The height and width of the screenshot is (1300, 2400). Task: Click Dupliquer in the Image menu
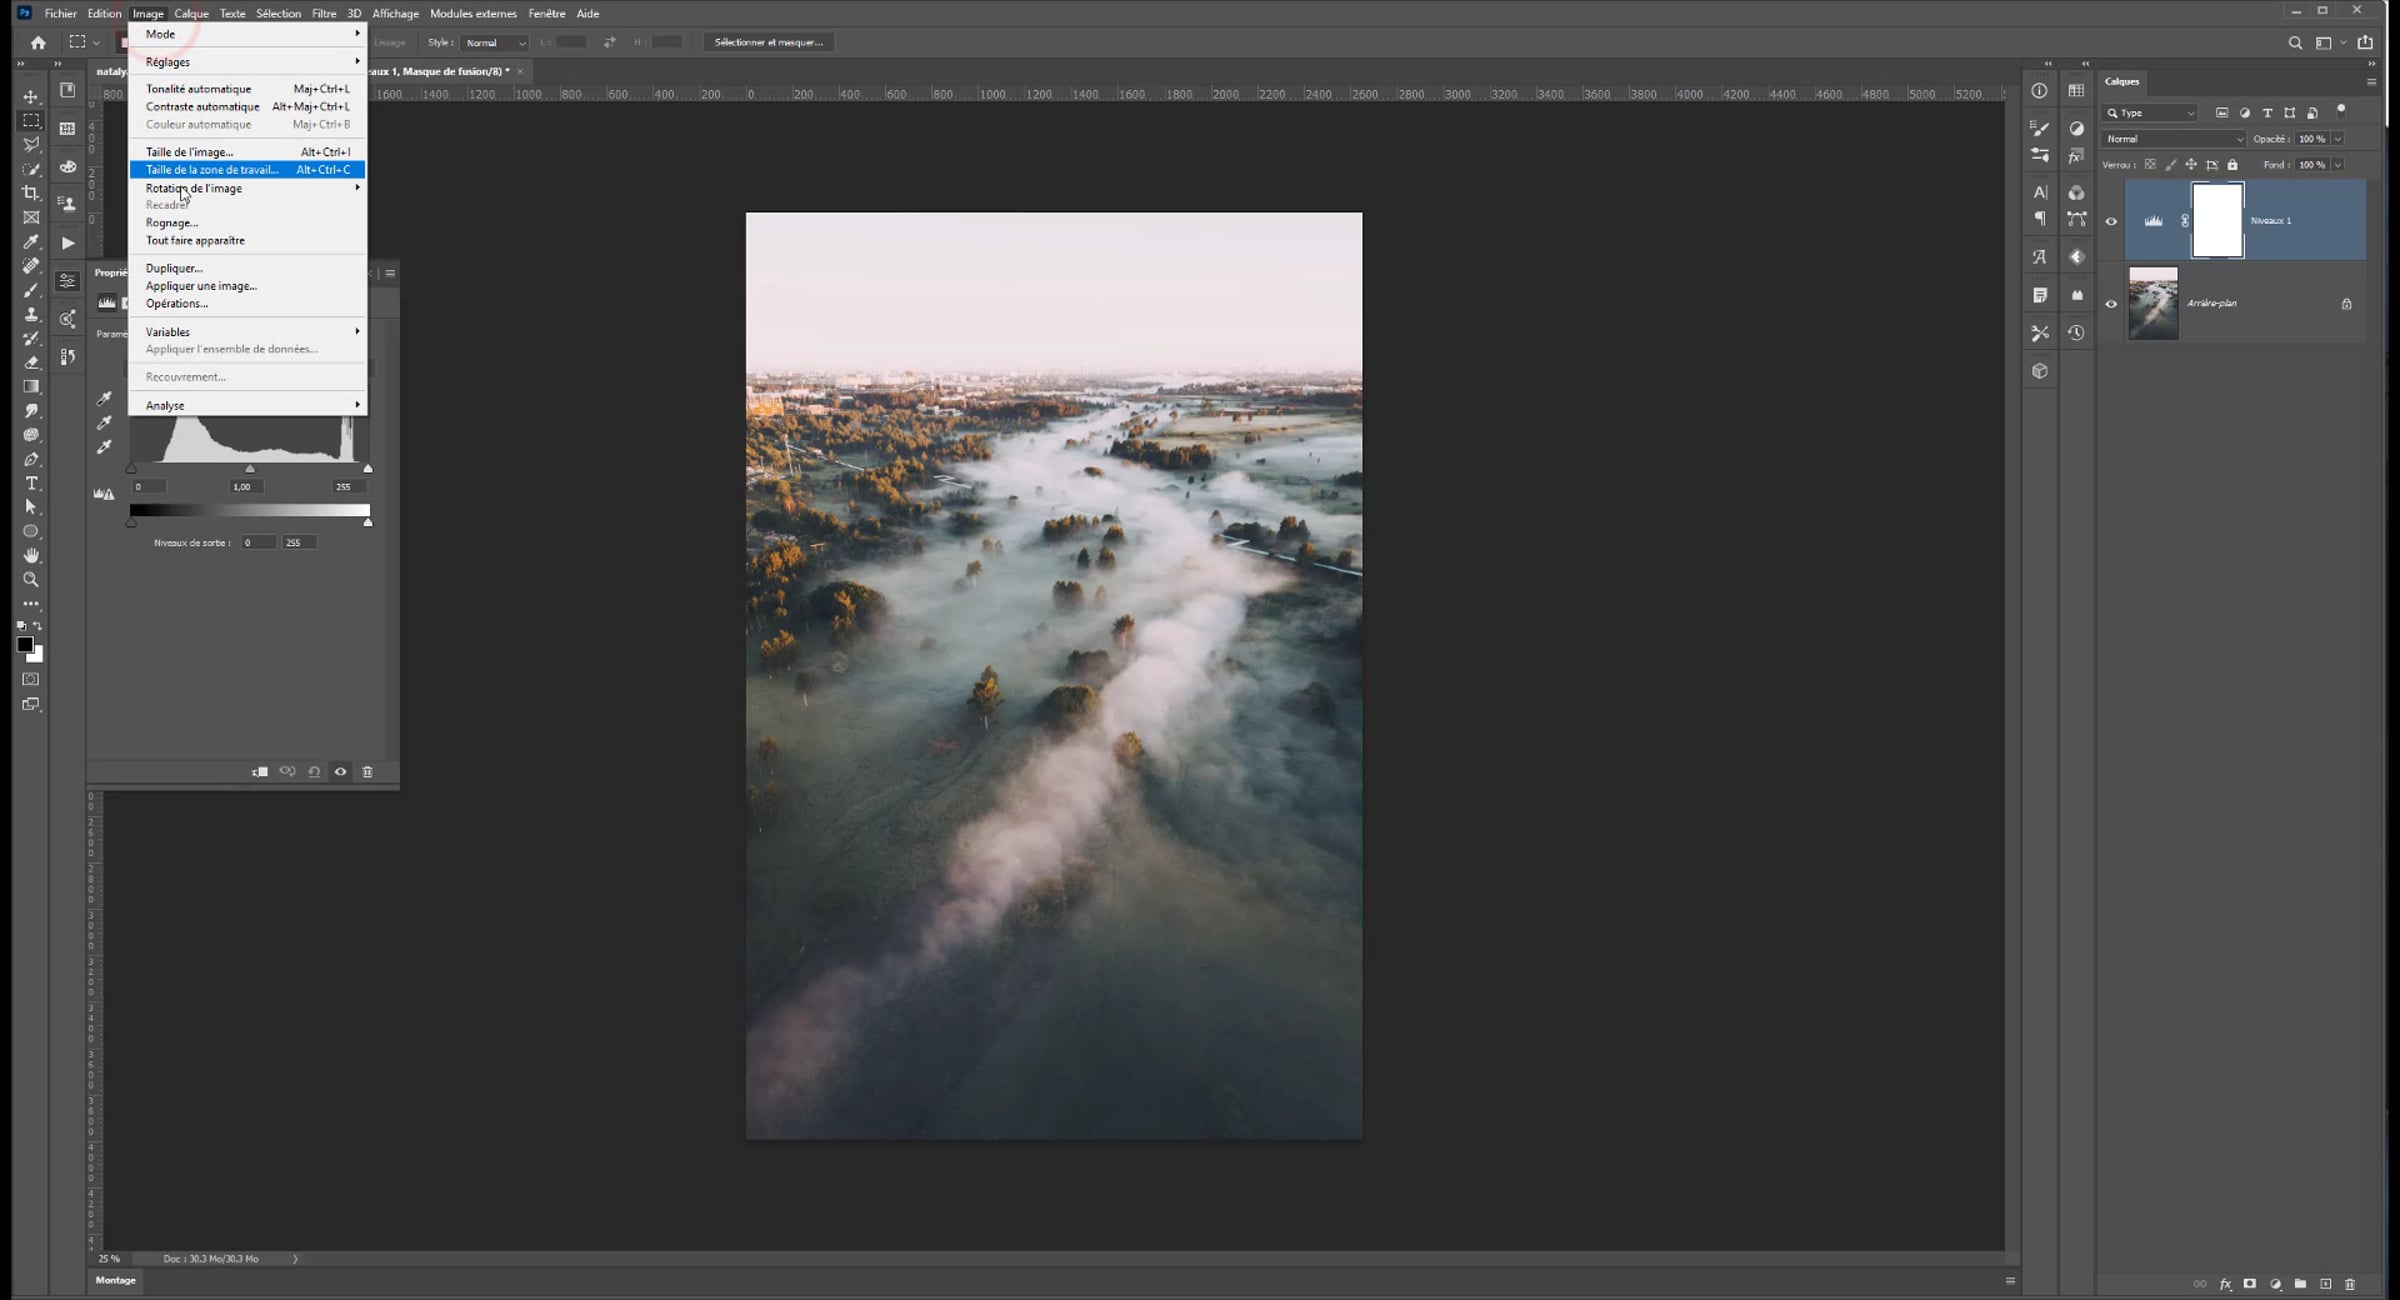174,268
